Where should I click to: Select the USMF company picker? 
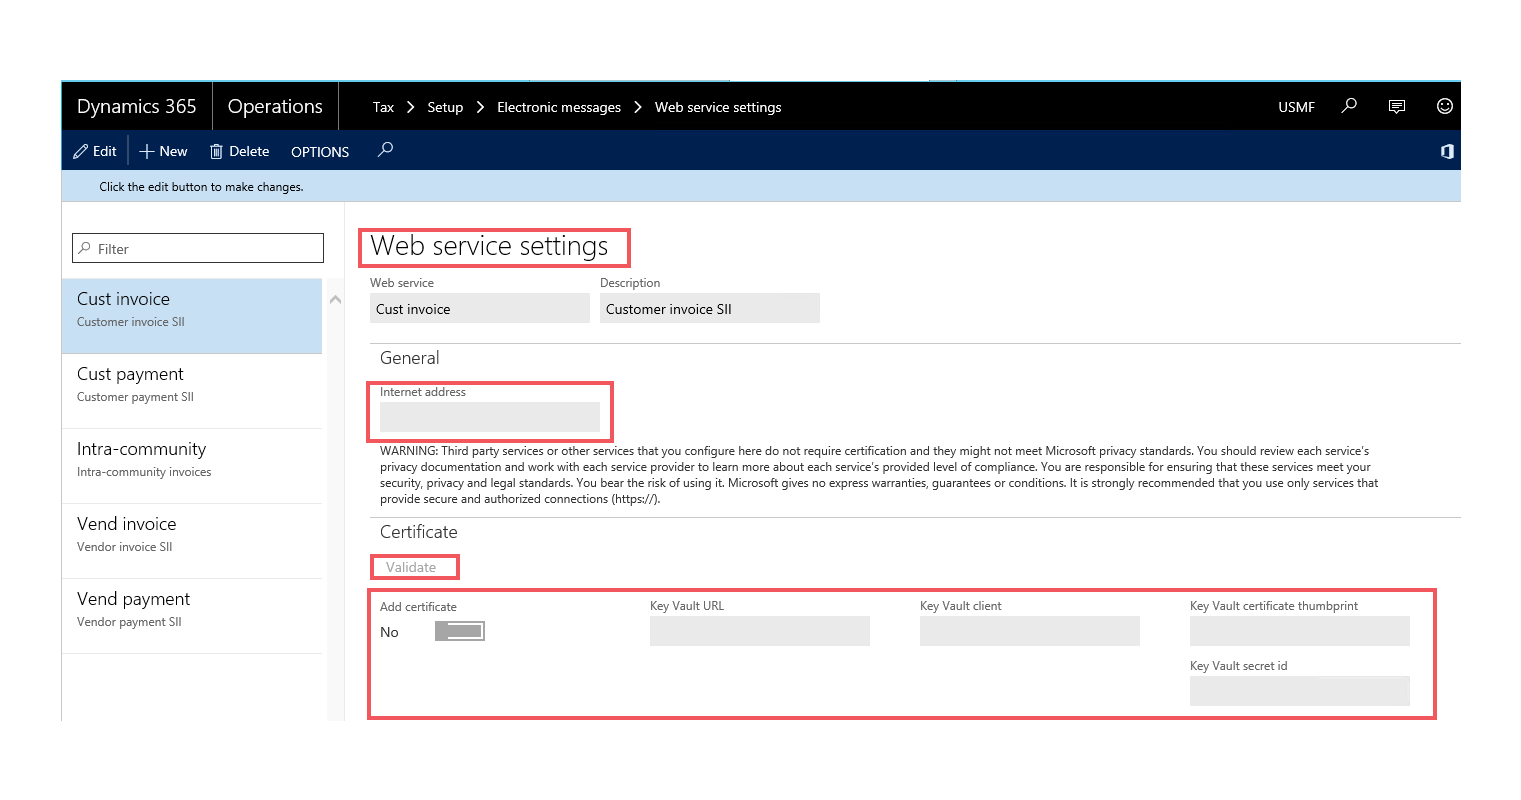tap(1296, 107)
